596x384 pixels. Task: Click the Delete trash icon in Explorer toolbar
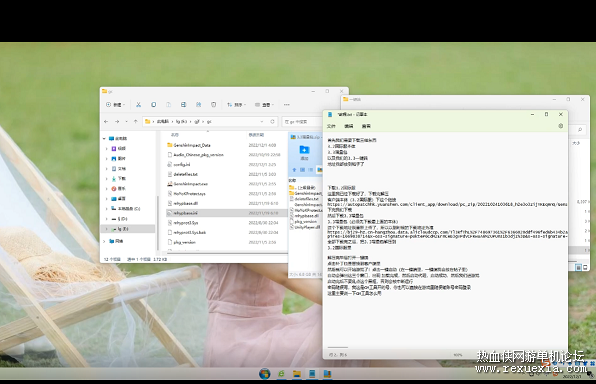pyautogui.click(x=214, y=105)
